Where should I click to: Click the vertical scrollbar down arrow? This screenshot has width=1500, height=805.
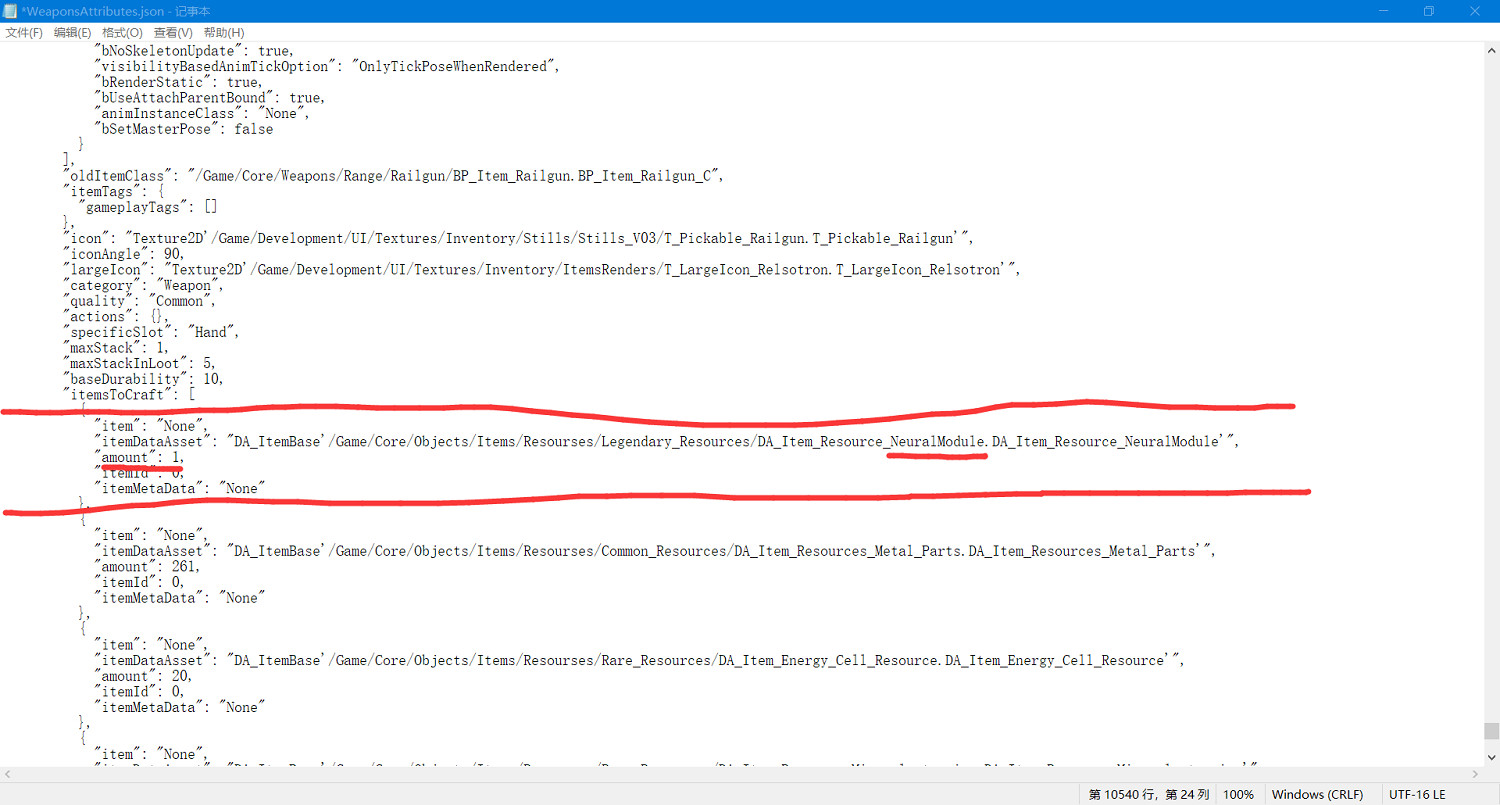click(1491, 759)
